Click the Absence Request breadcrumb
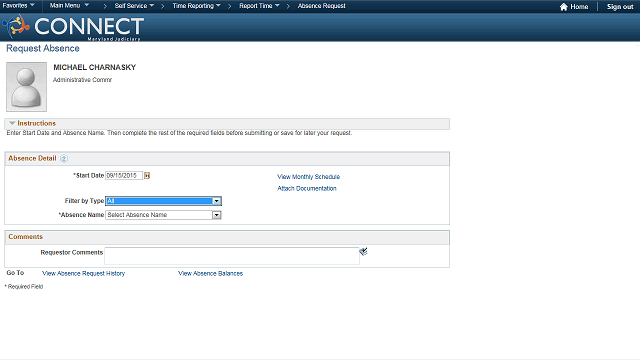This screenshot has width=640, height=360. click(x=322, y=6)
